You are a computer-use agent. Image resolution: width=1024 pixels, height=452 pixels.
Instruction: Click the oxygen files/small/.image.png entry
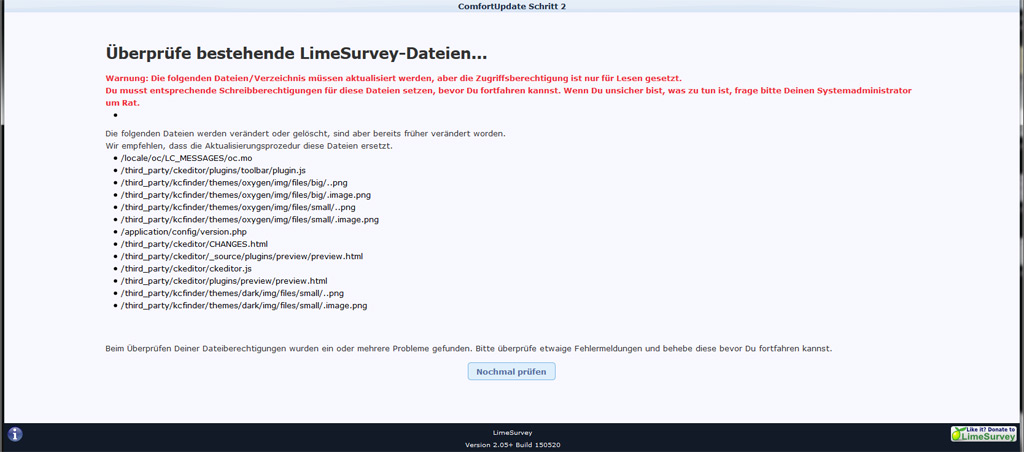pyautogui.click(x=249, y=219)
